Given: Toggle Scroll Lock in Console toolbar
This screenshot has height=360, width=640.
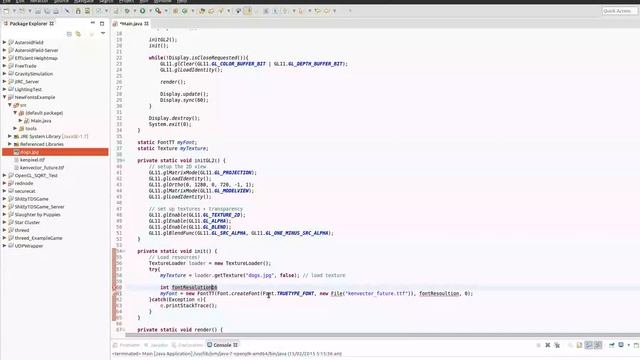Looking at the screenshot, I should pos(579,345).
